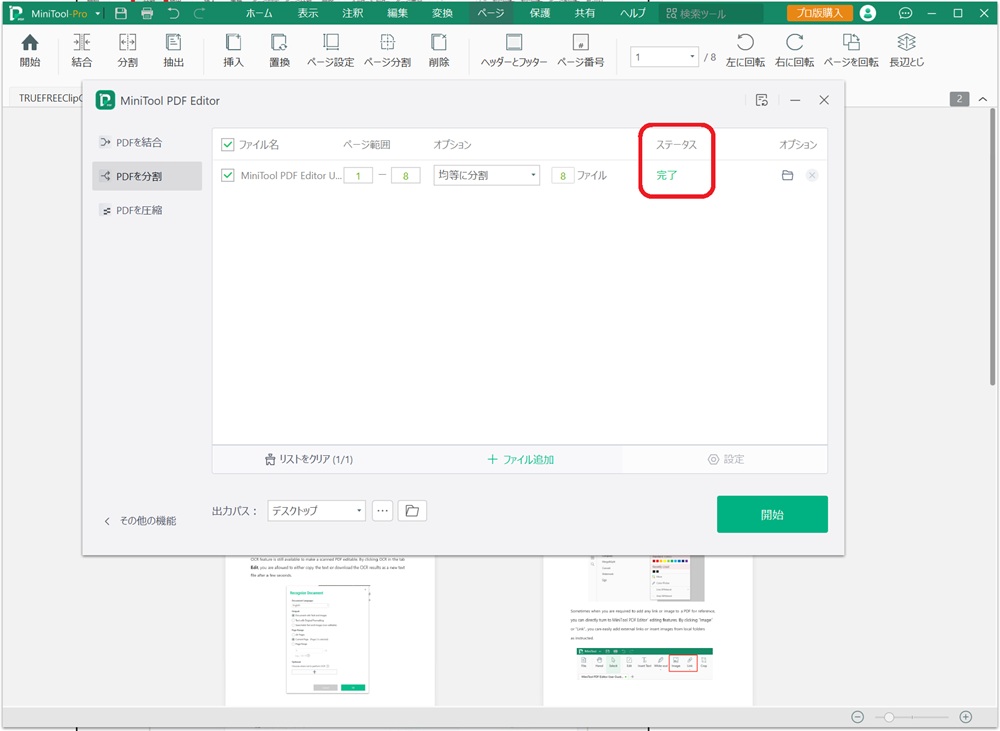Switch to the 編集 ribbon tab
Viewport: 1000px width, 731px height.
click(397, 13)
